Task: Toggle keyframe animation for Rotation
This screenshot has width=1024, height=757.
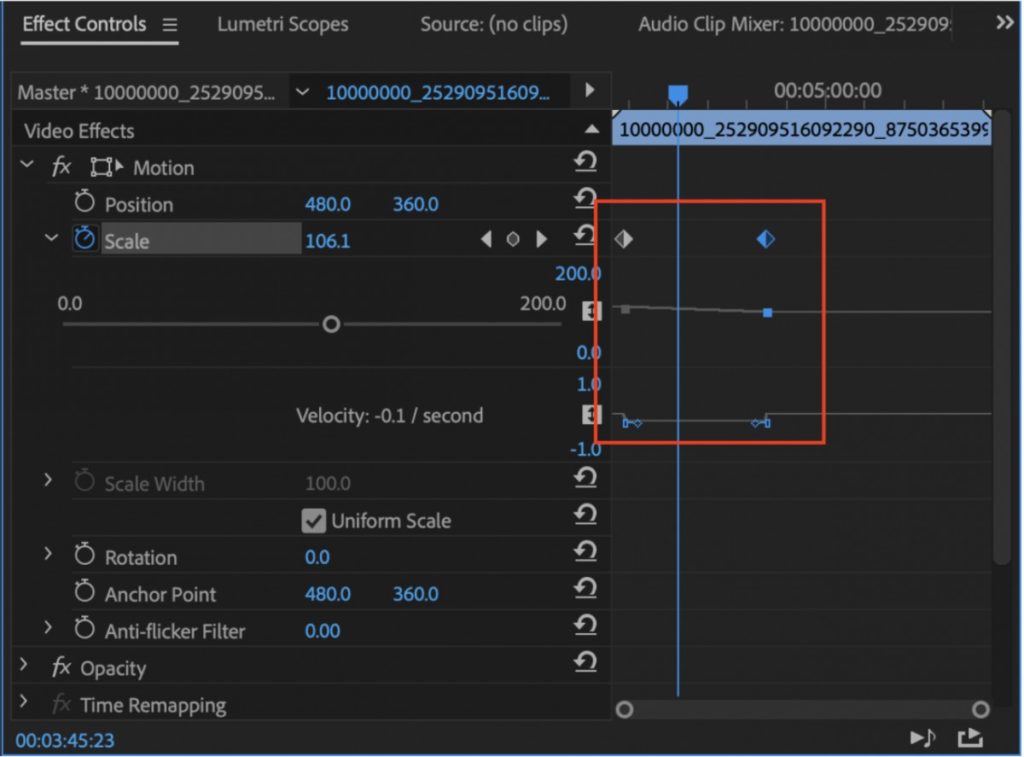Action: coord(85,556)
